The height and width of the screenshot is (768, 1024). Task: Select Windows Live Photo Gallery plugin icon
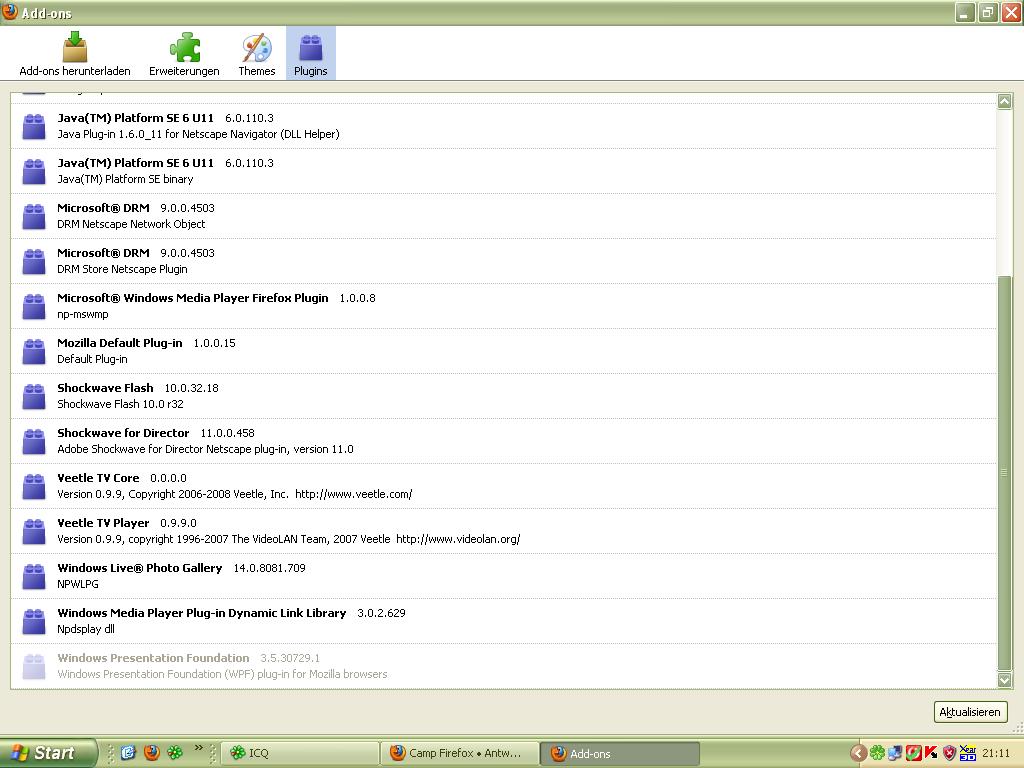click(34, 577)
